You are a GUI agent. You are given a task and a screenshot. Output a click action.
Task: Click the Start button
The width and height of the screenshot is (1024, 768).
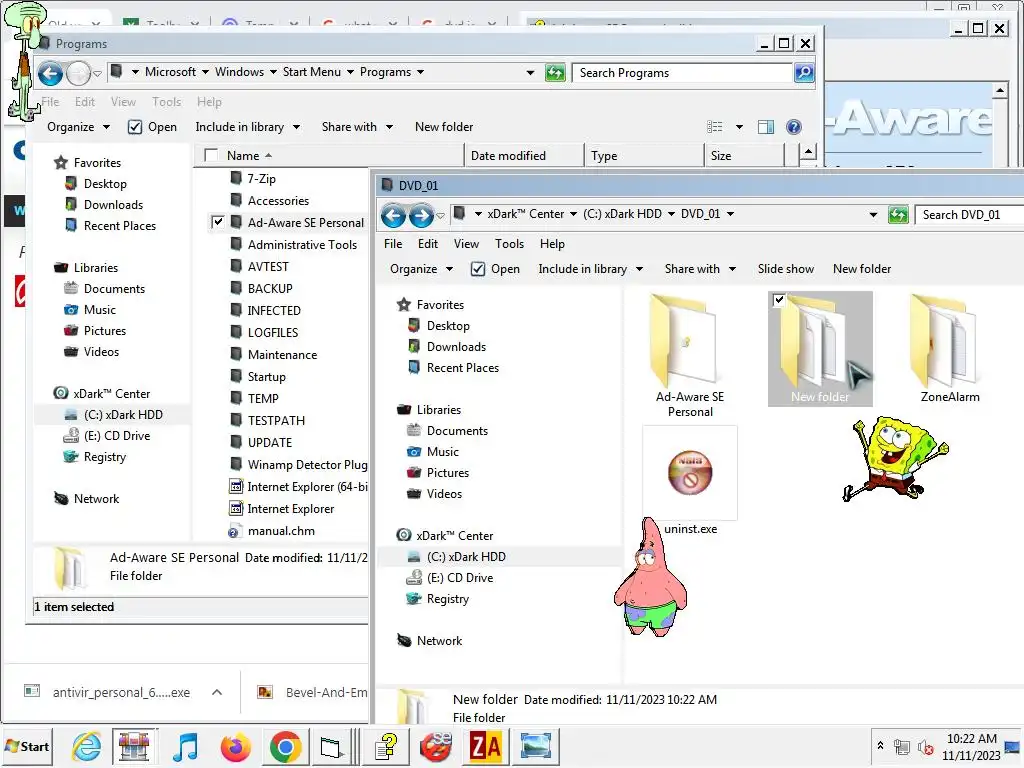(27, 746)
